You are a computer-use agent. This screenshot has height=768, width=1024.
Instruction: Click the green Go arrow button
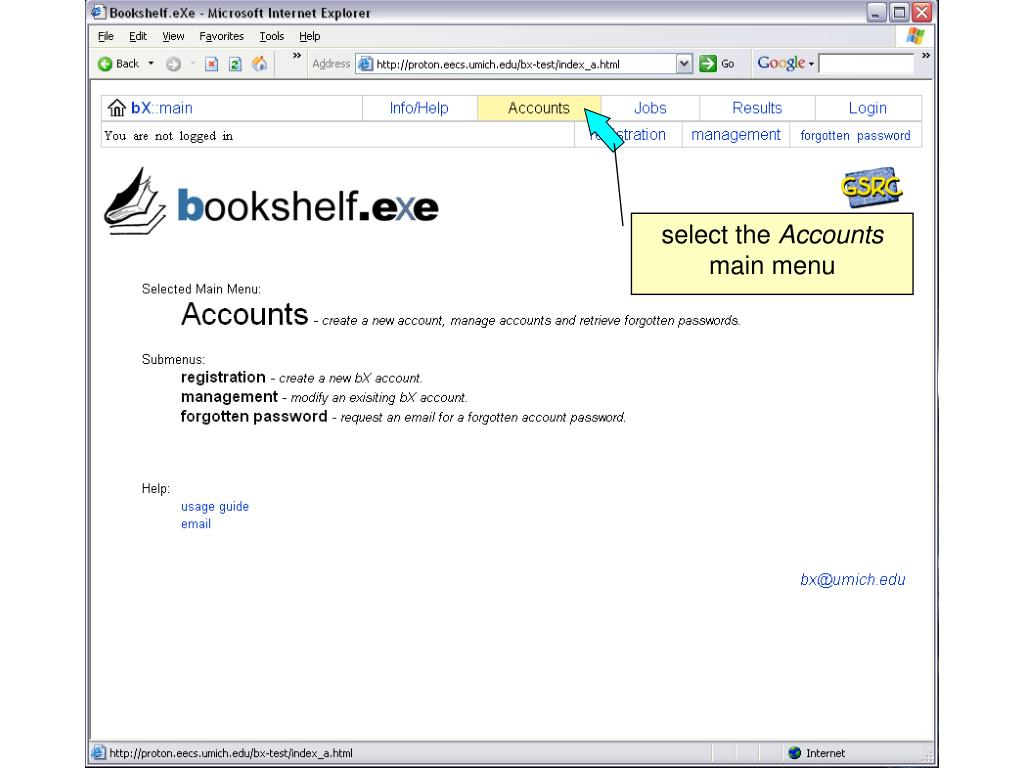pyautogui.click(x=707, y=64)
